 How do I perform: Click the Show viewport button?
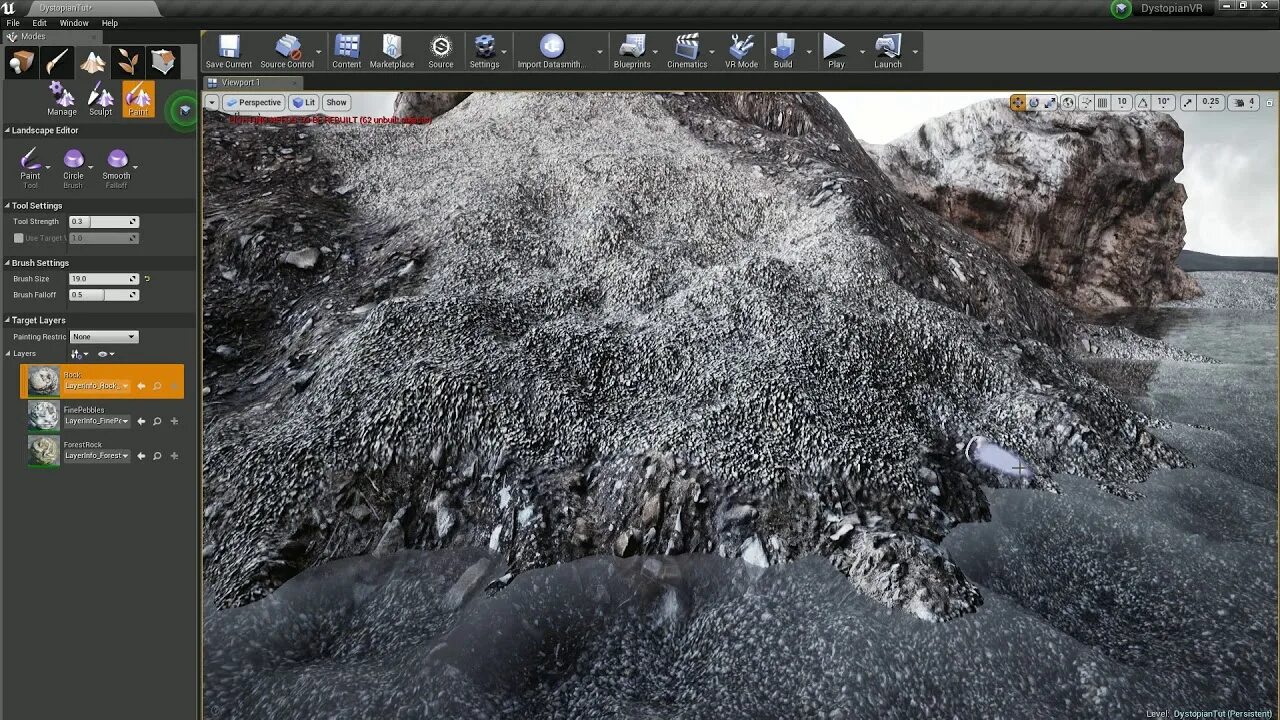point(337,102)
